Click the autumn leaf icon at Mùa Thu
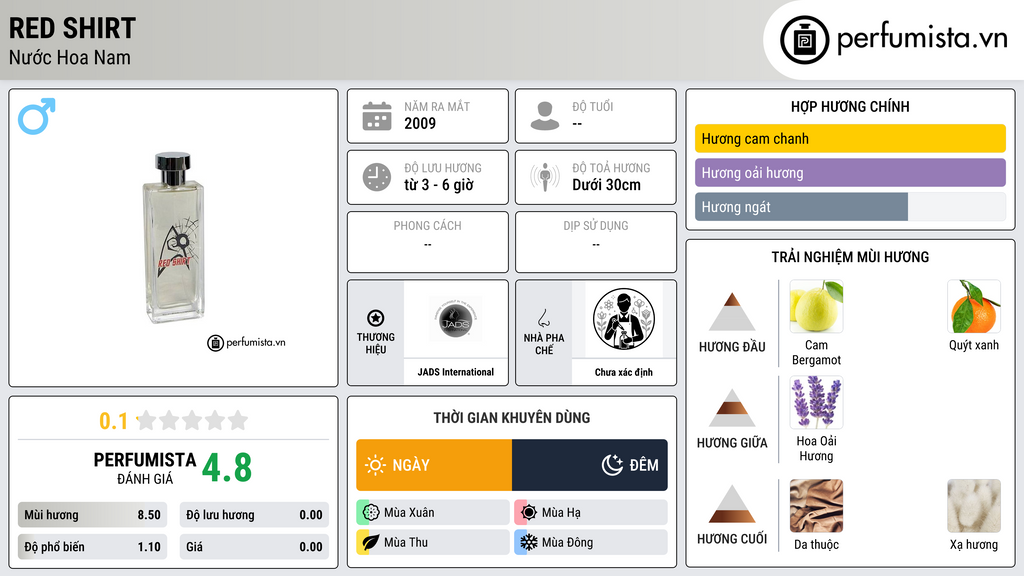The image size is (1024, 576). 371,542
